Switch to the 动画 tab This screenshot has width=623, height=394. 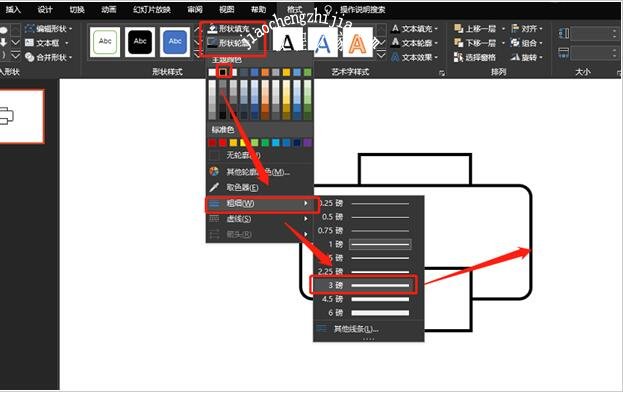pos(108,10)
